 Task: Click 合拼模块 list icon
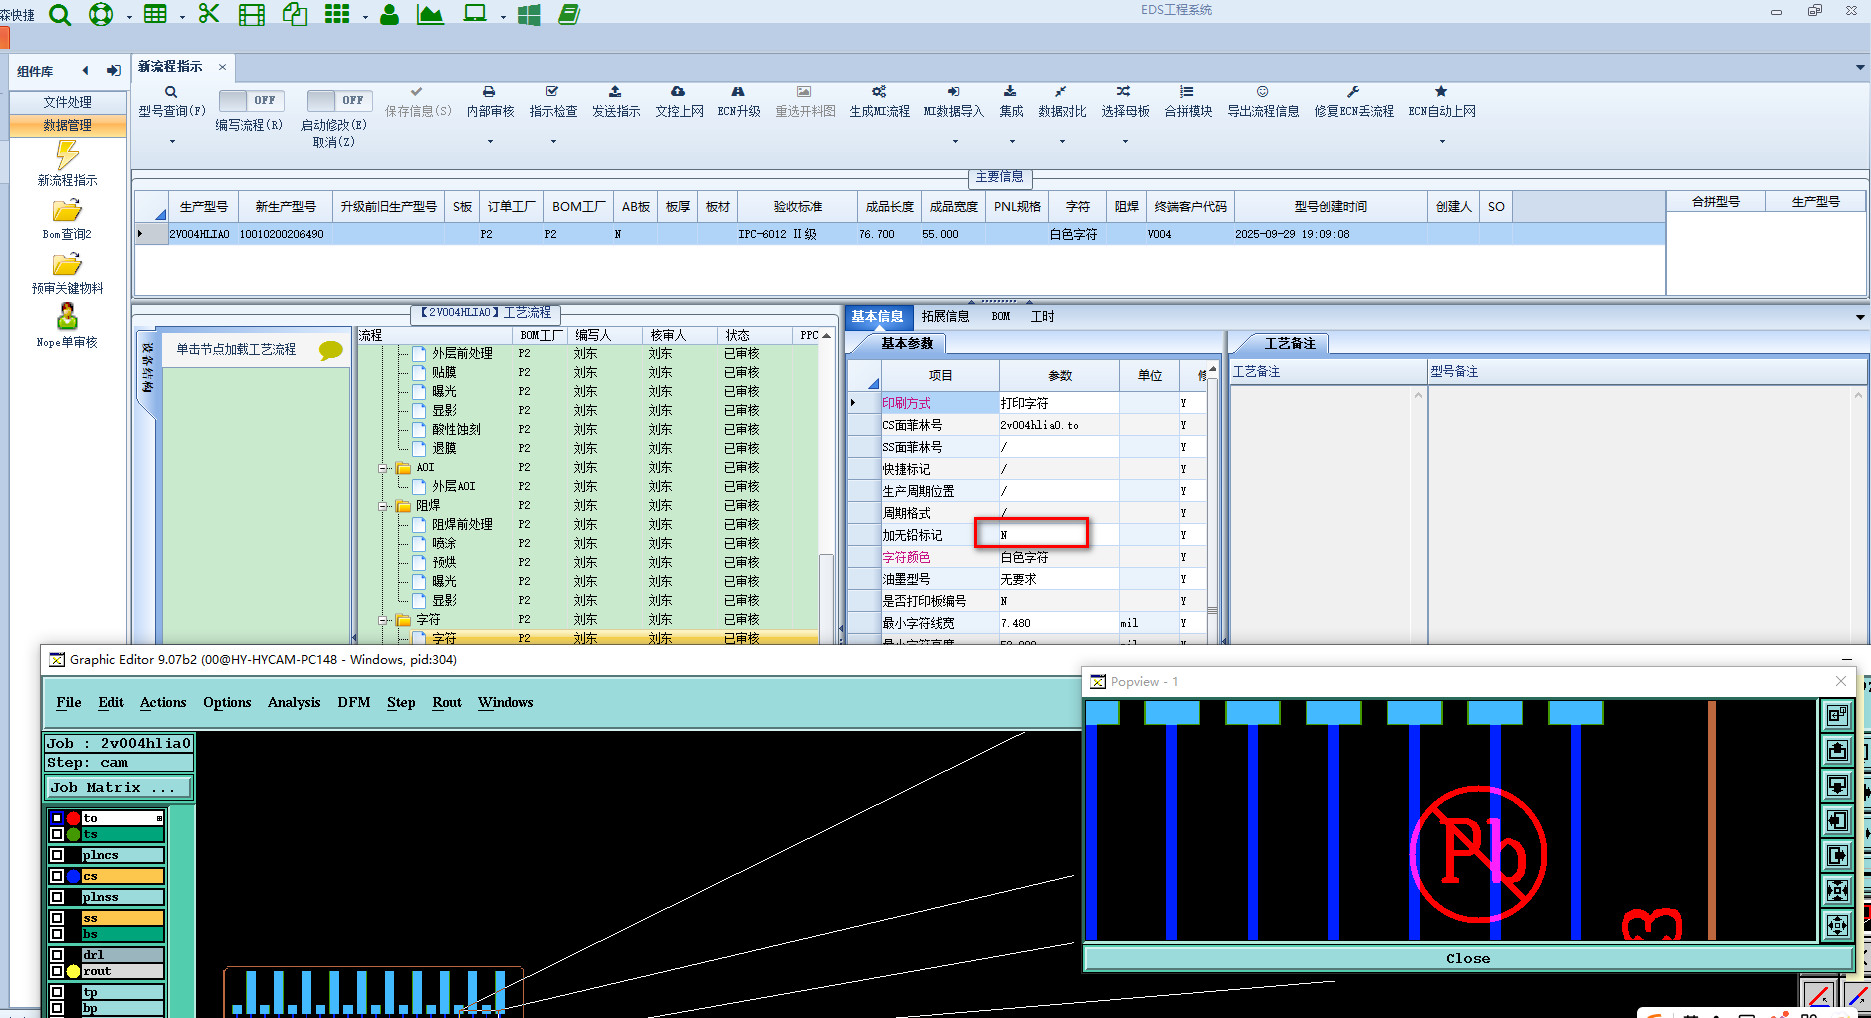coord(1187,91)
